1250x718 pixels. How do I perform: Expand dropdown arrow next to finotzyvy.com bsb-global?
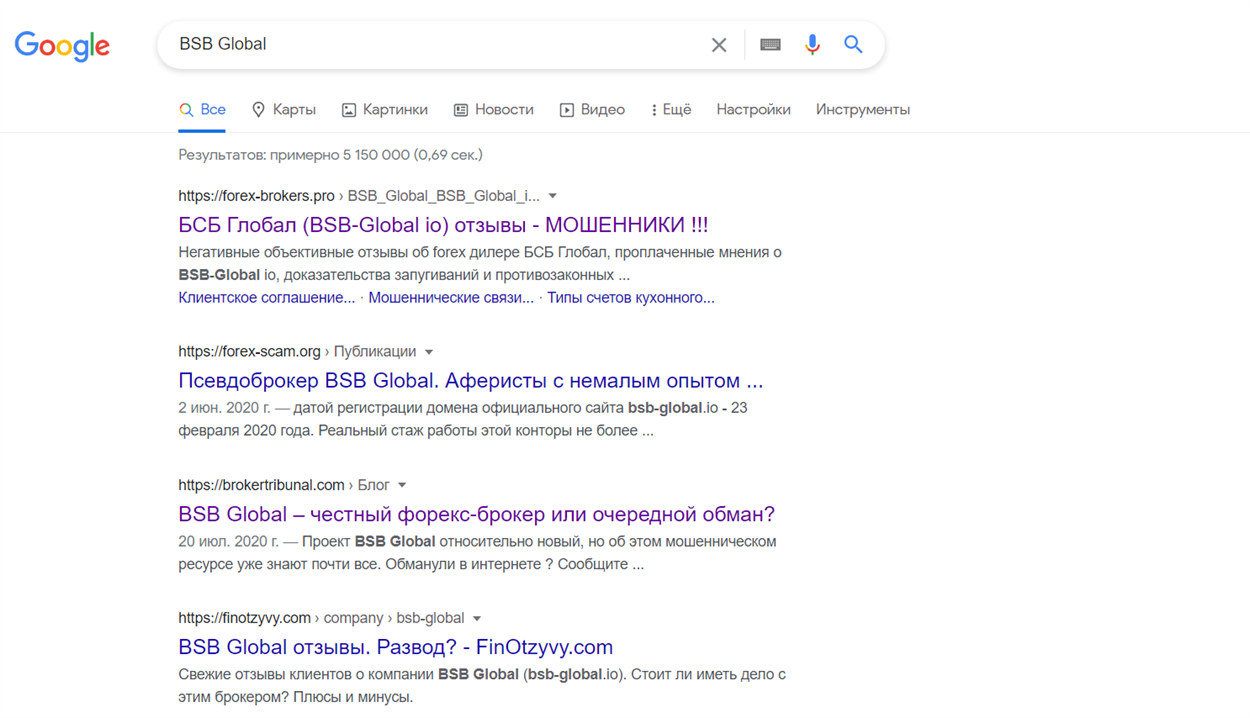click(x=477, y=618)
